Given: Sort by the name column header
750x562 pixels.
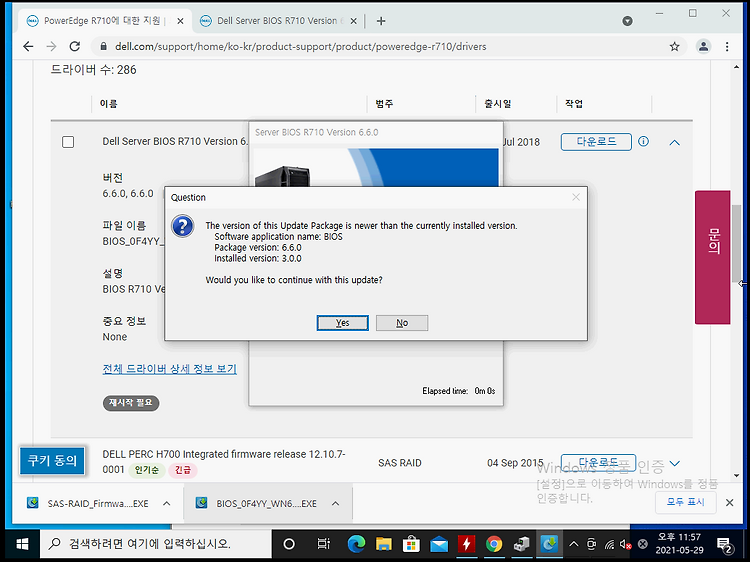Looking at the screenshot, I should 109,104.
